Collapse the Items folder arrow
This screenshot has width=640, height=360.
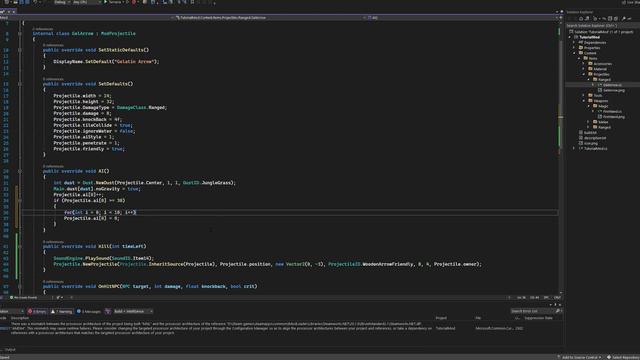coord(579,58)
